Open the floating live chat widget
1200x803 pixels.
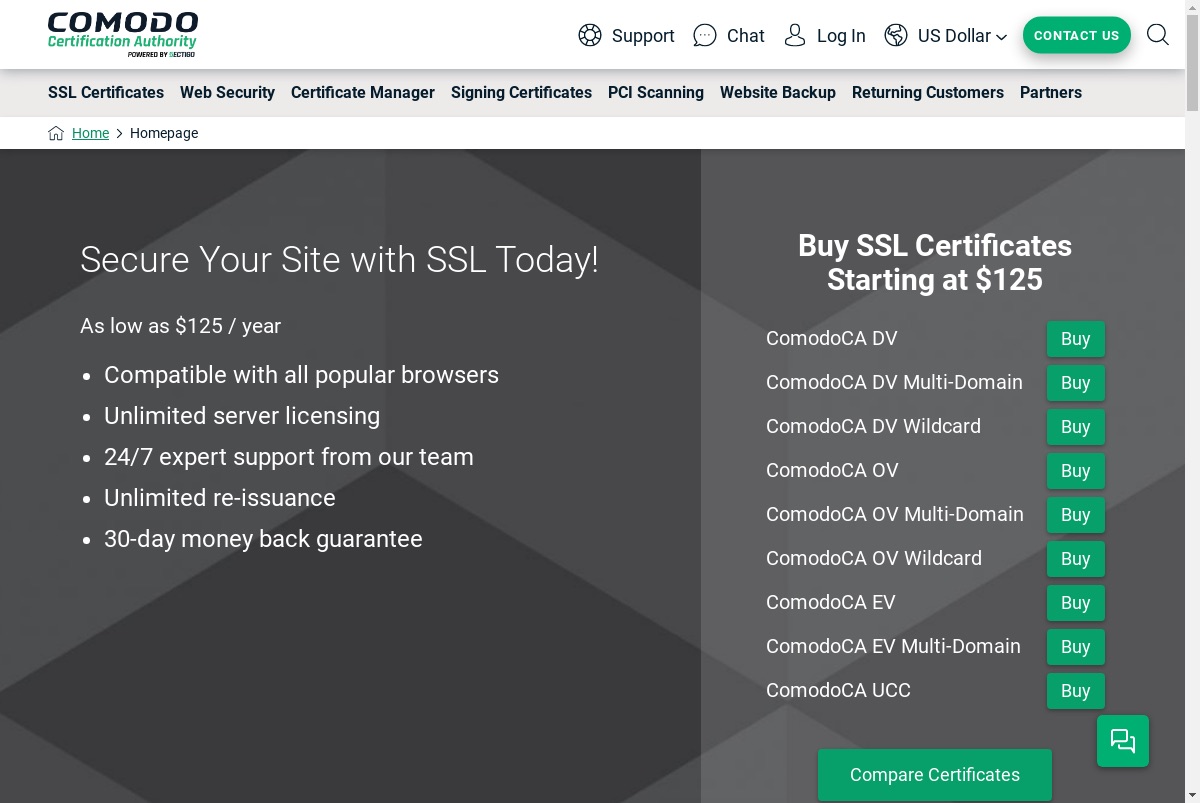(x=1123, y=741)
